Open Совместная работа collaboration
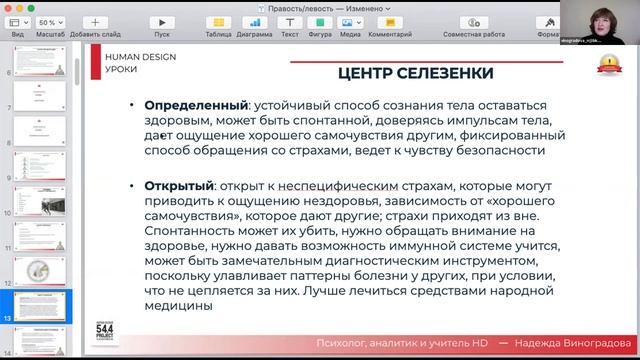Screen dimensions: 640x360 click(x=474, y=22)
